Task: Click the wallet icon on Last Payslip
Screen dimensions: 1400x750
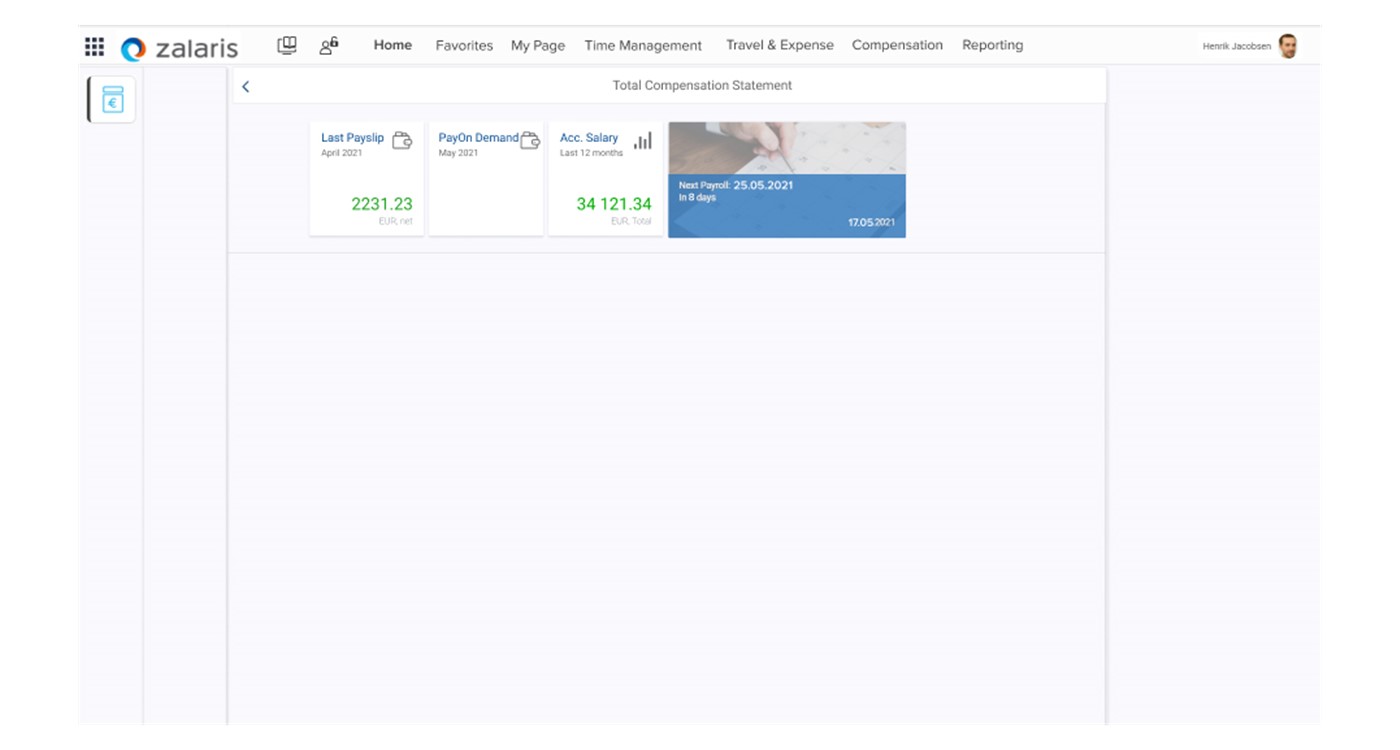Action: [402, 141]
